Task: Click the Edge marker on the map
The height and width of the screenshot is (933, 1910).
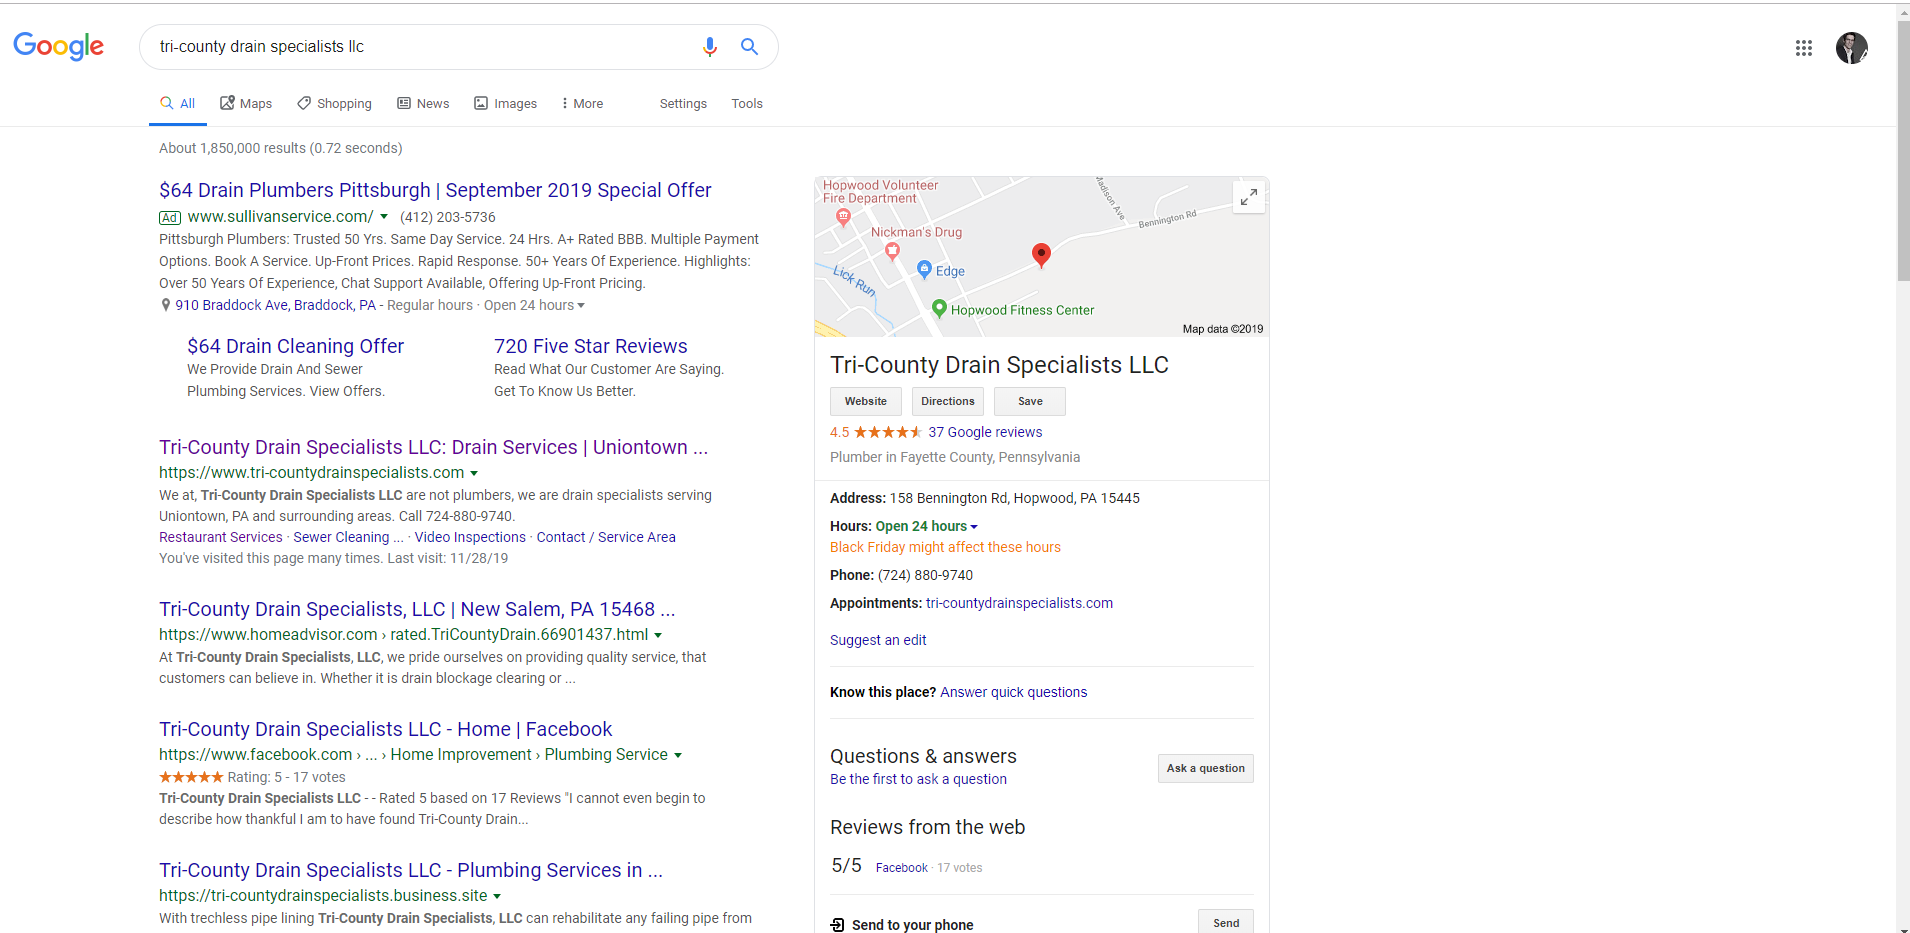Action: pyautogui.click(x=925, y=268)
